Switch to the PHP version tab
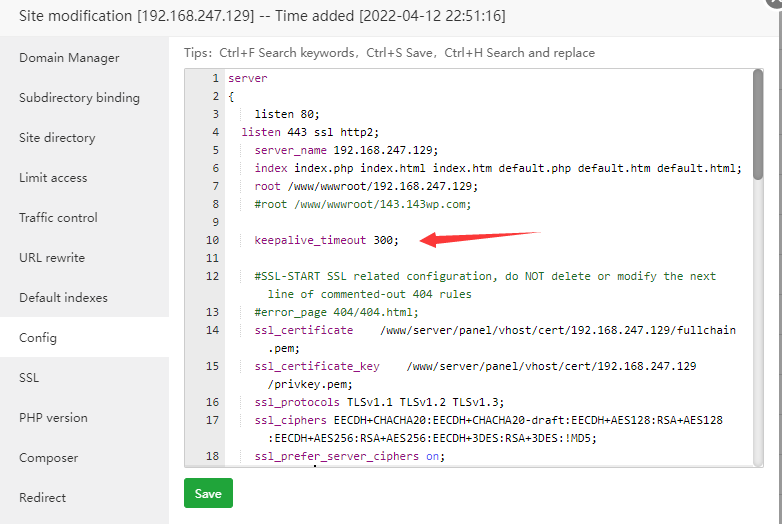 53,417
